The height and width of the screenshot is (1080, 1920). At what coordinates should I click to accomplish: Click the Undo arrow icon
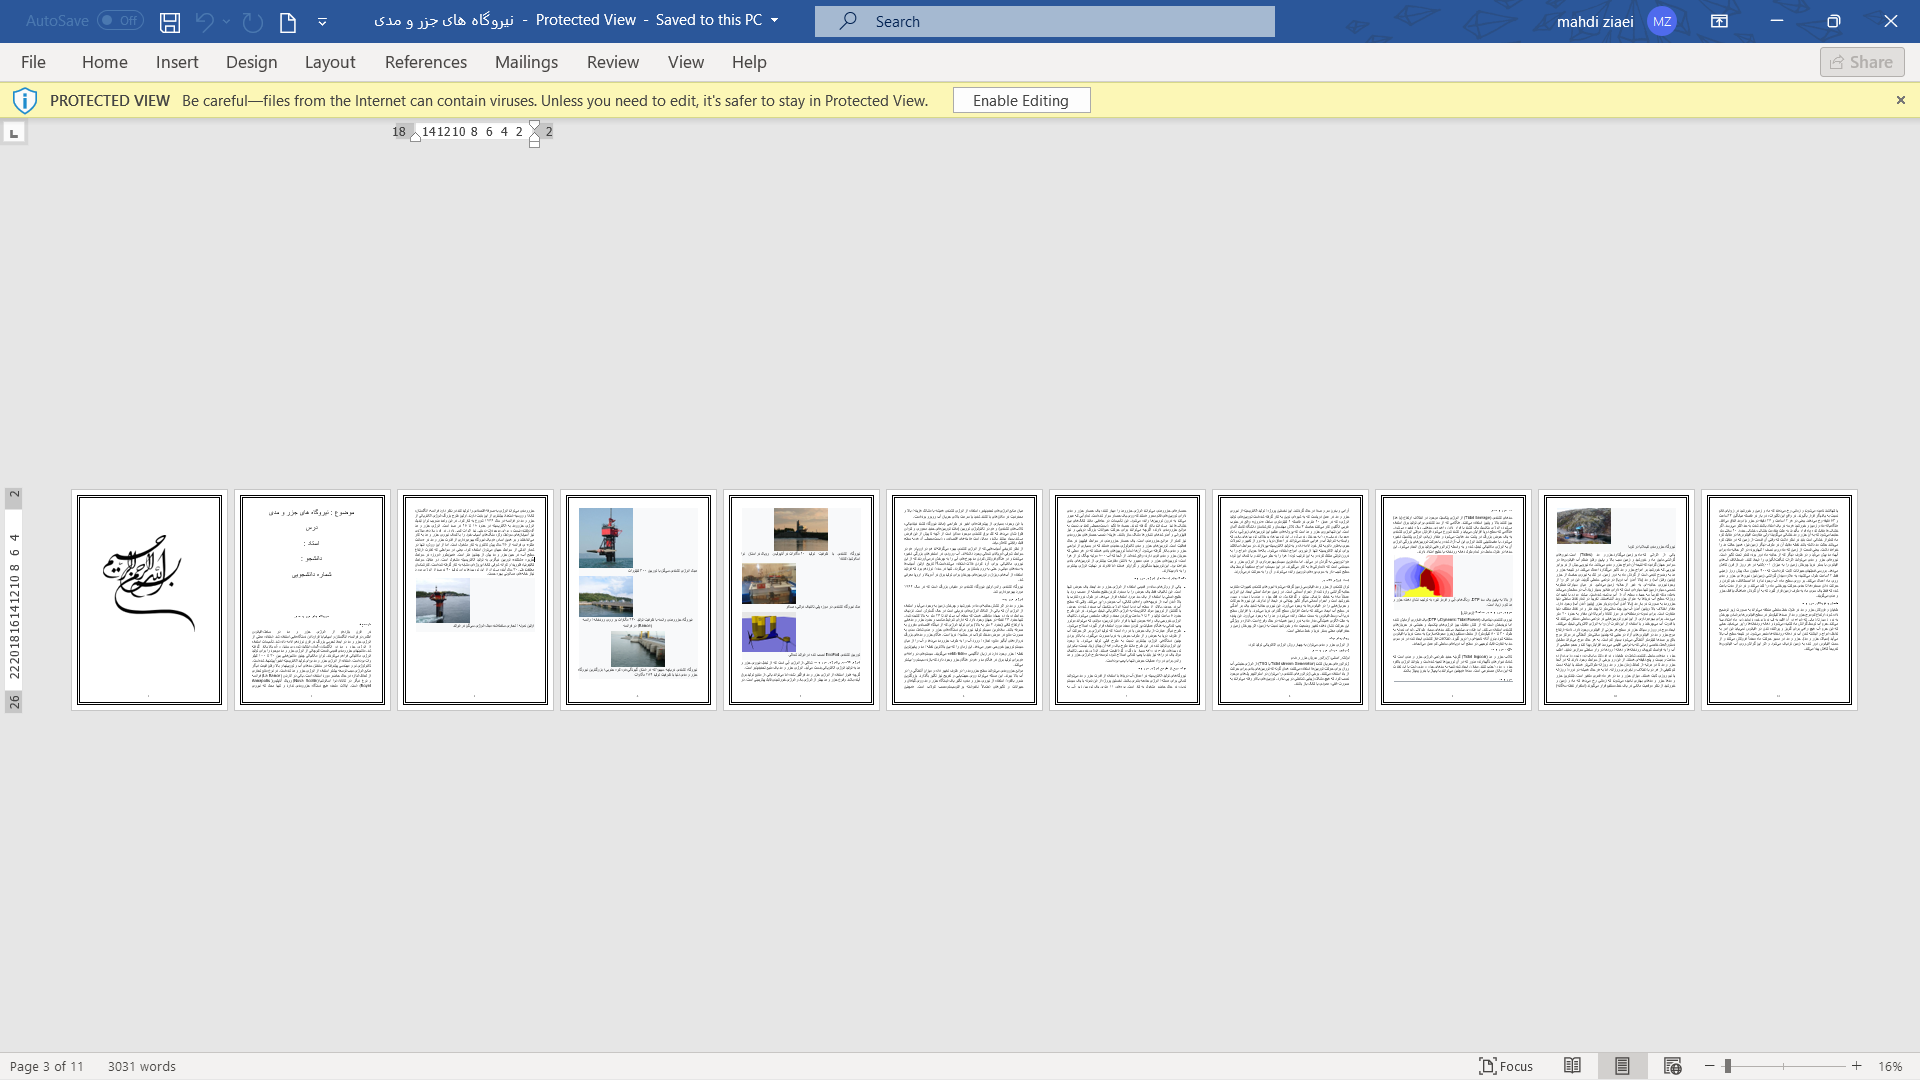click(x=204, y=22)
